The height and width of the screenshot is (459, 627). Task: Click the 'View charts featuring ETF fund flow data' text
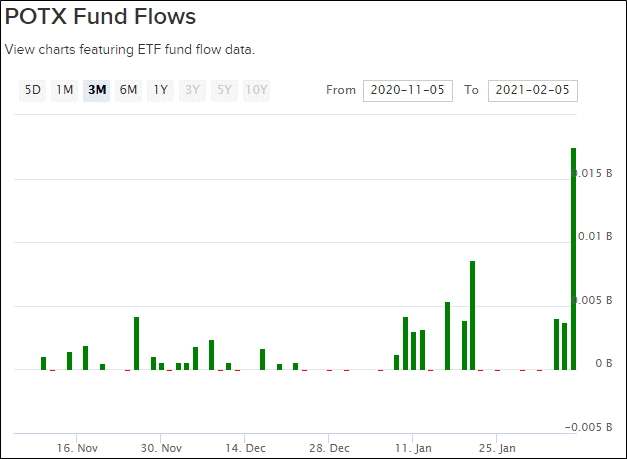(130, 50)
